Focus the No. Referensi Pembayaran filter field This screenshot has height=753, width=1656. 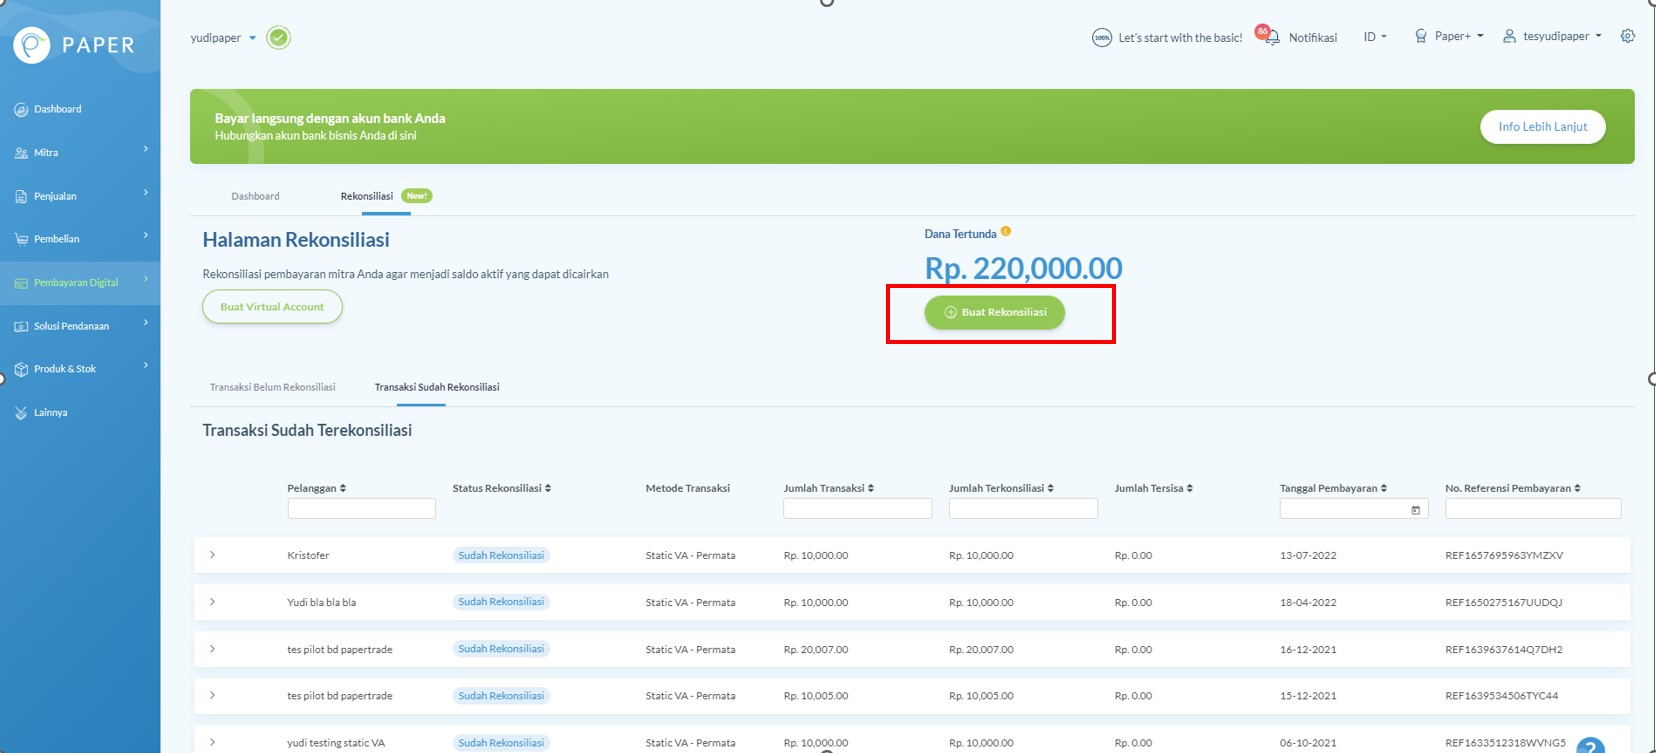[x=1533, y=509]
